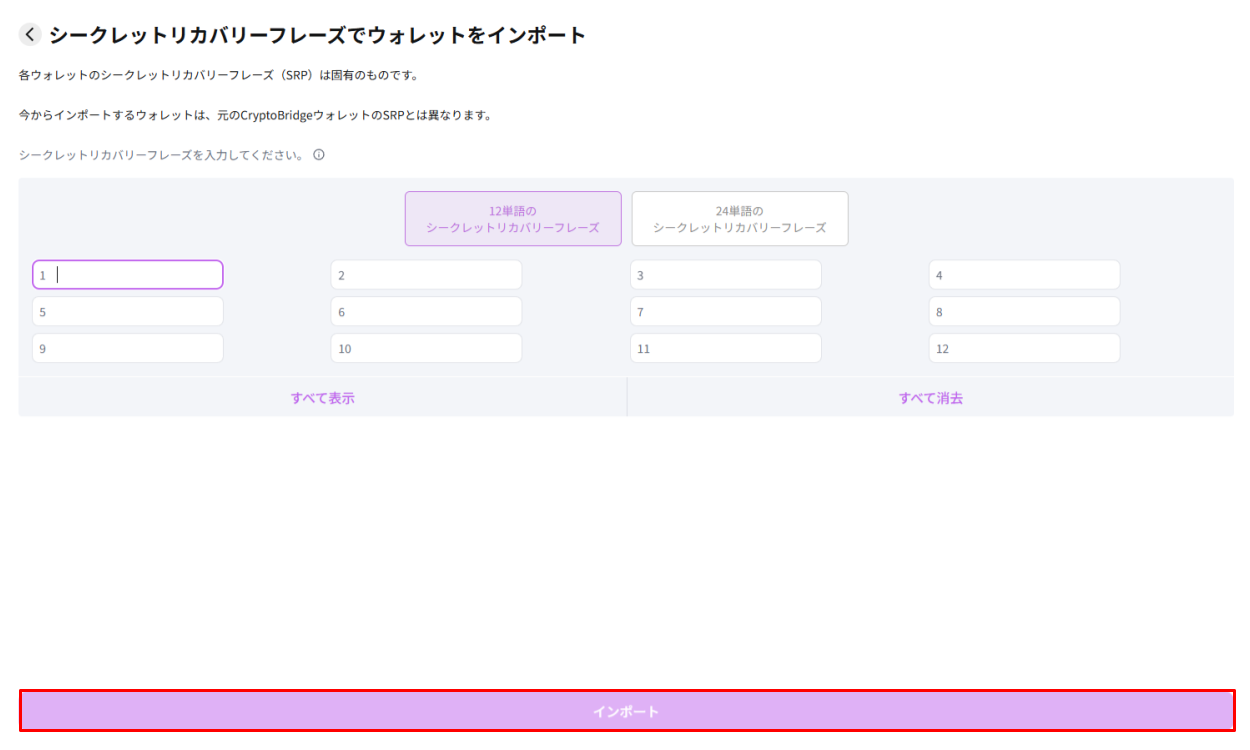The width and height of the screenshot is (1250, 750).
Task: Click the page title シークレットリカバリーフレーズでウォレットをインポート
Action: coord(317,35)
